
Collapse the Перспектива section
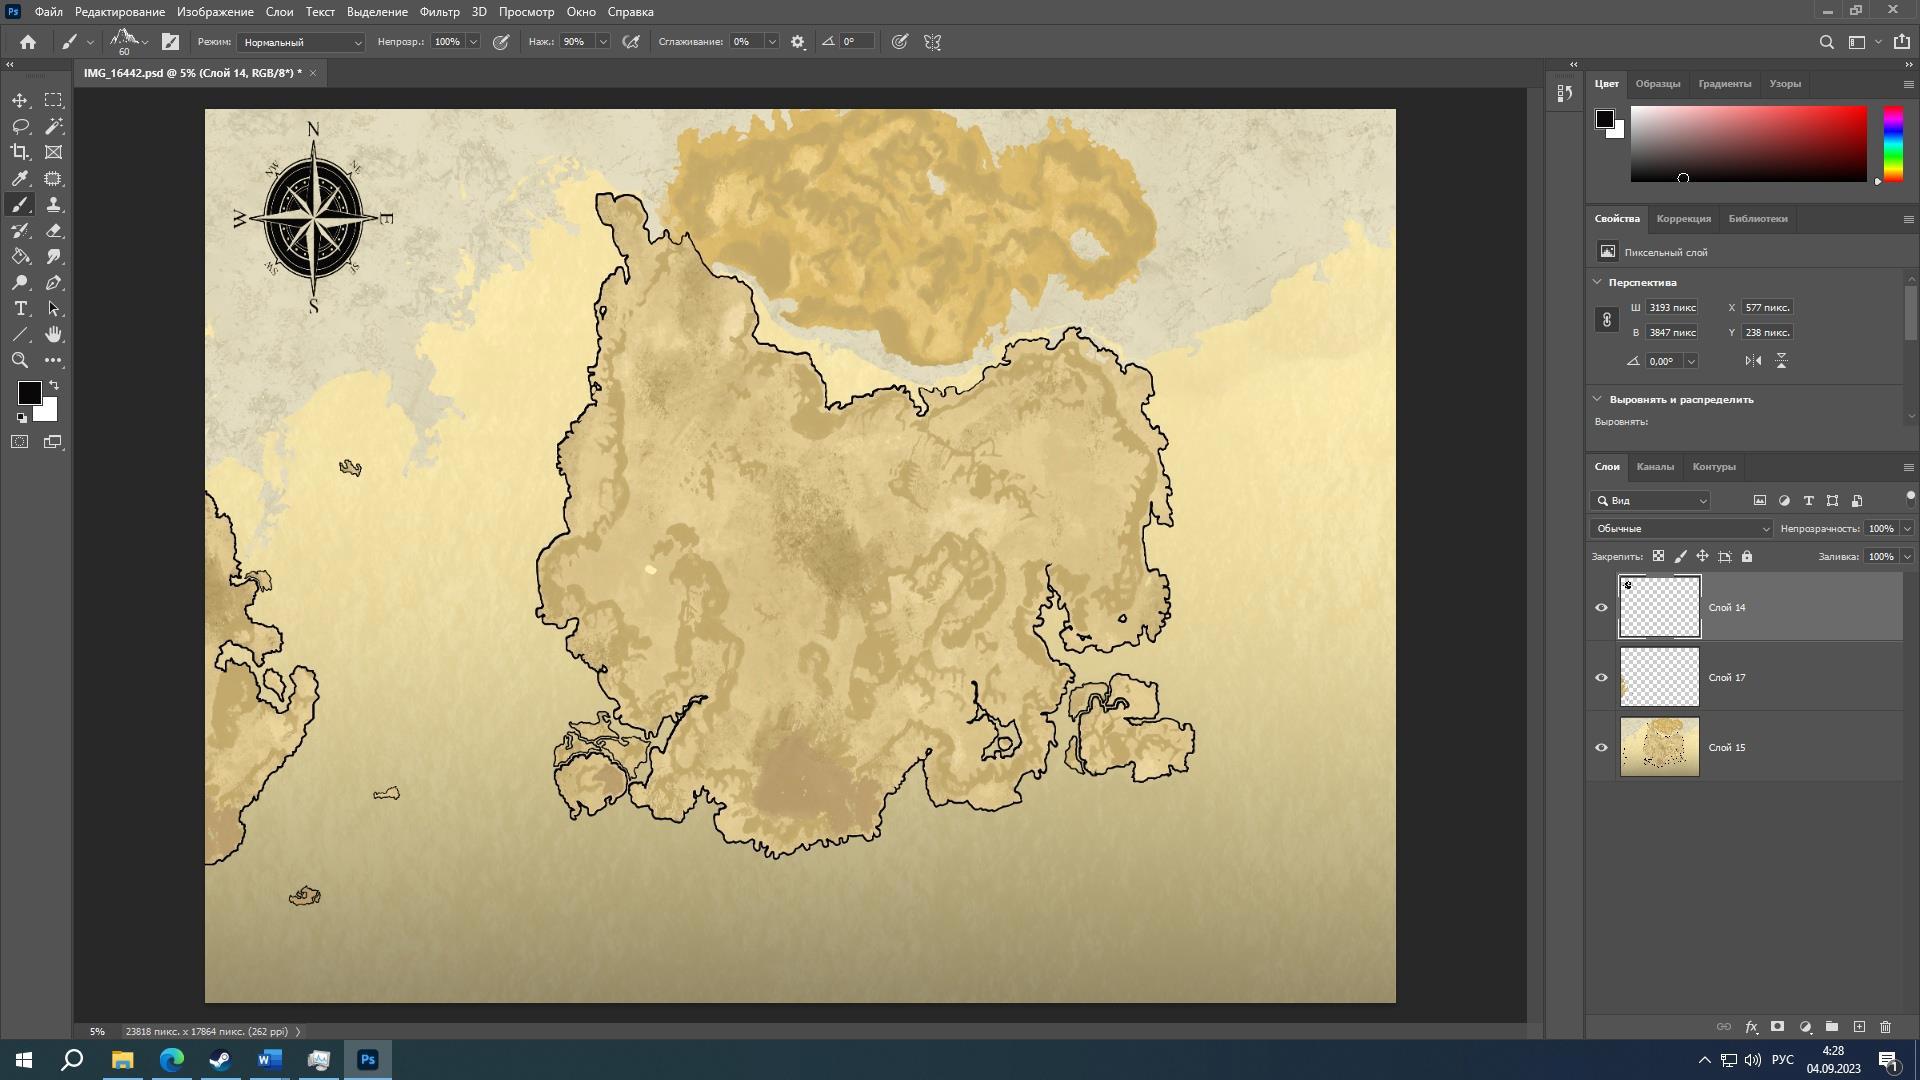pyautogui.click(x=1597, y=282)
